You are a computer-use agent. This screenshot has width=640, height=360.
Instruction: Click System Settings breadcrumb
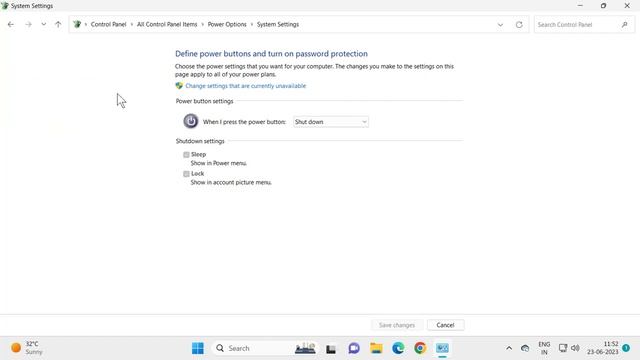coord(278,24)
